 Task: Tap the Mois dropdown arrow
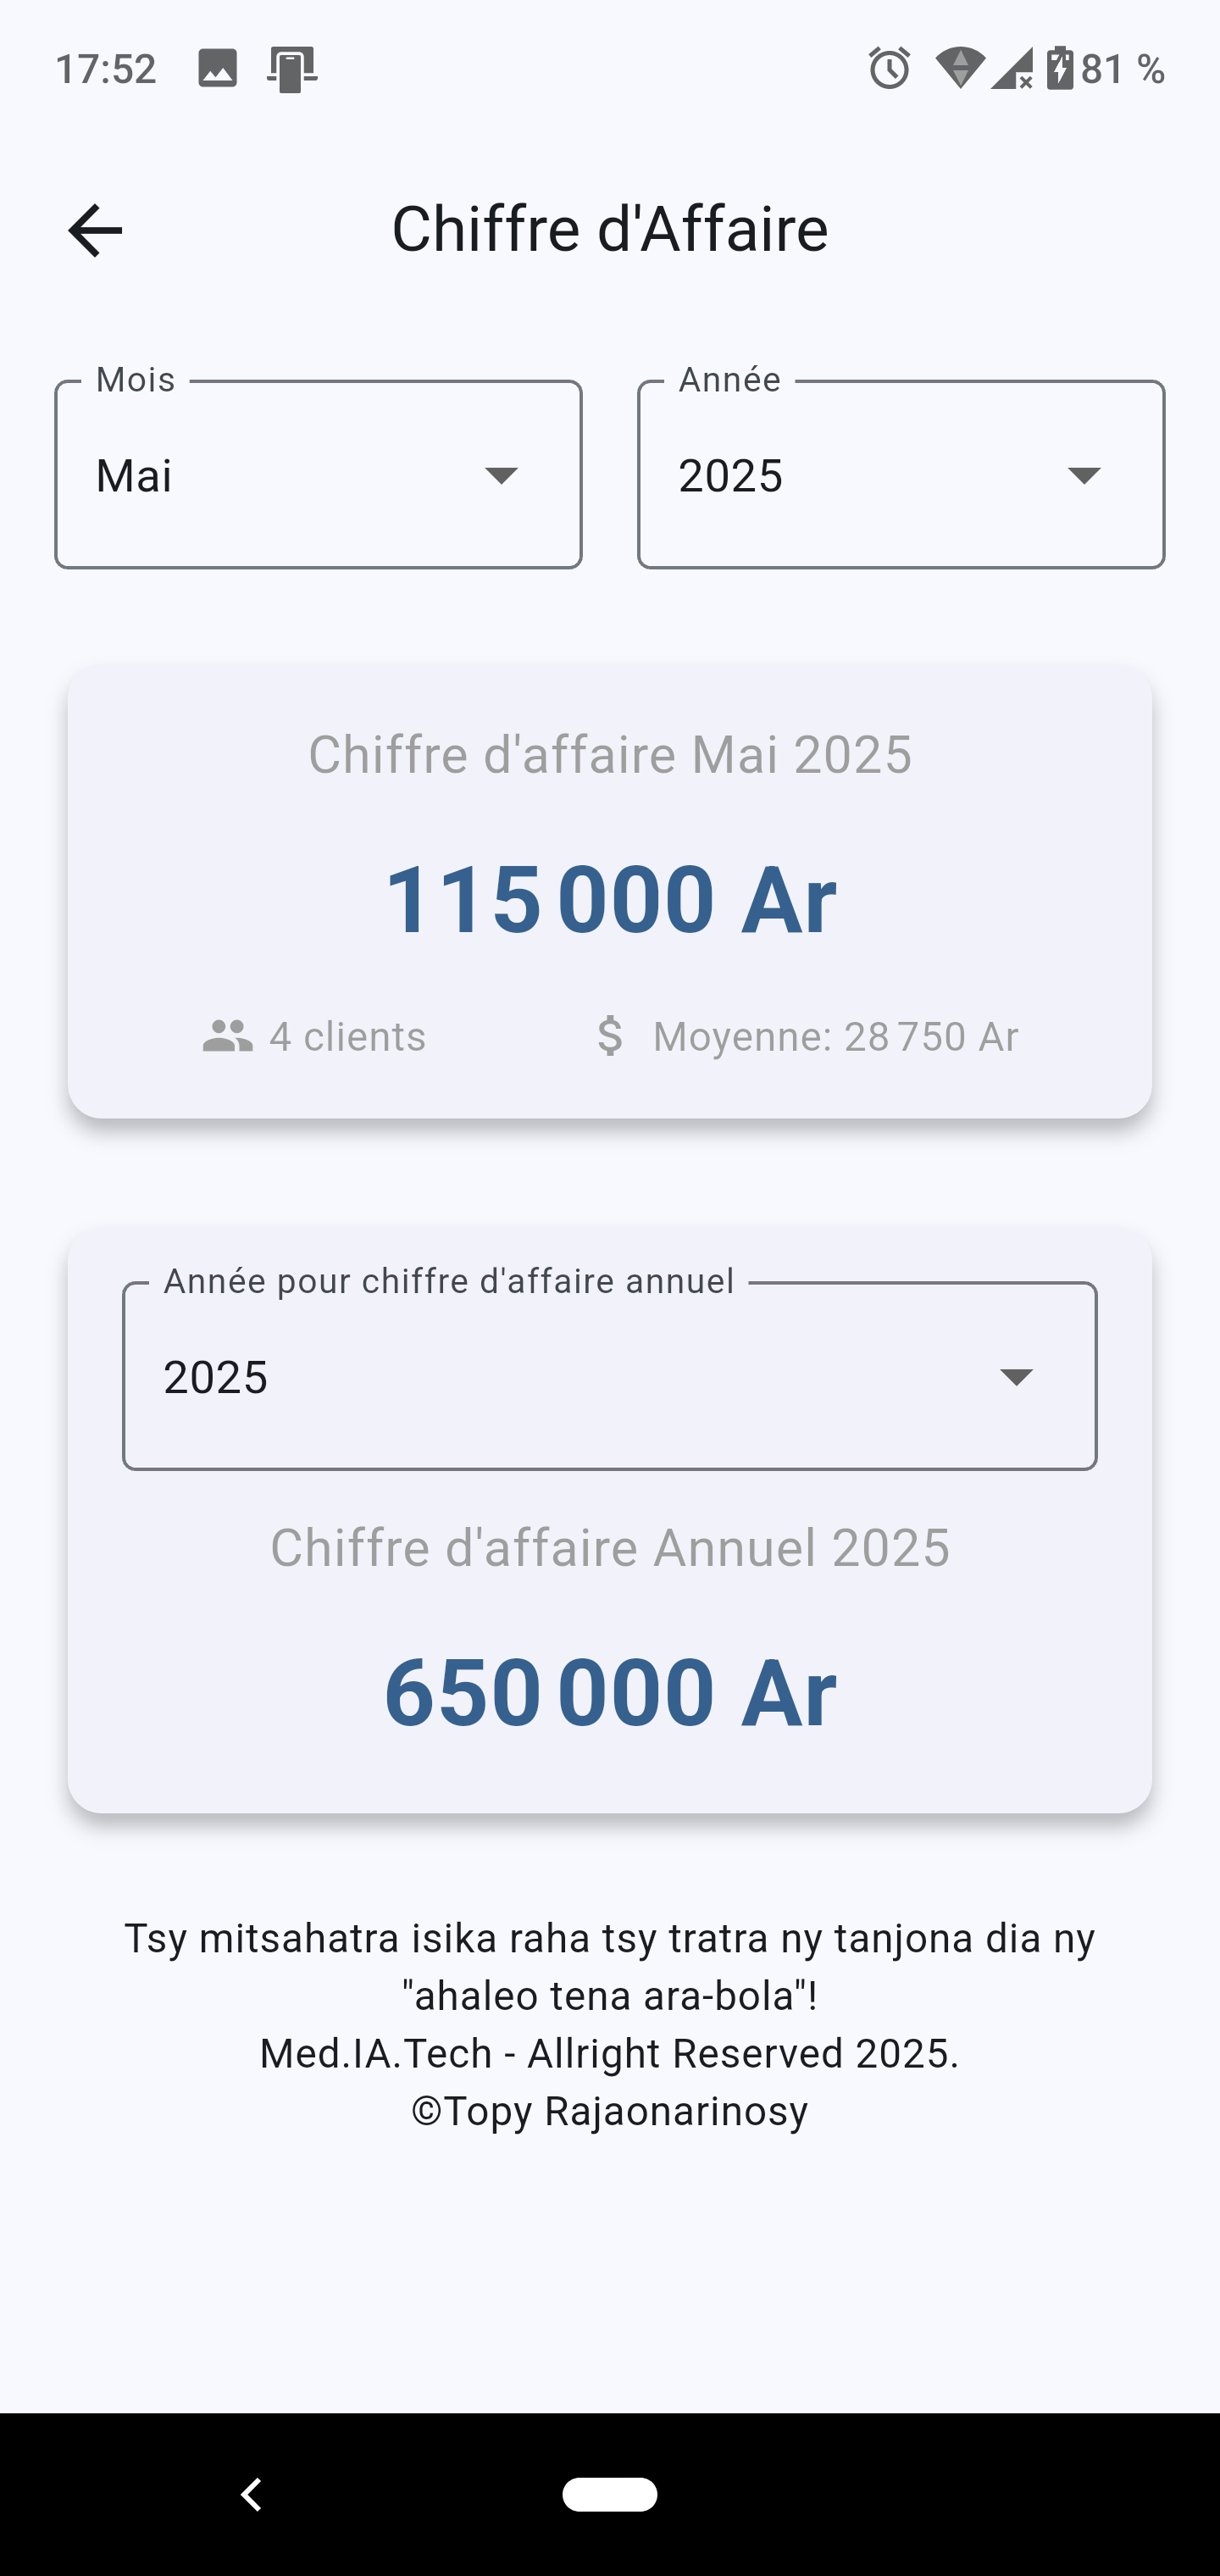[x=501, y=475]
